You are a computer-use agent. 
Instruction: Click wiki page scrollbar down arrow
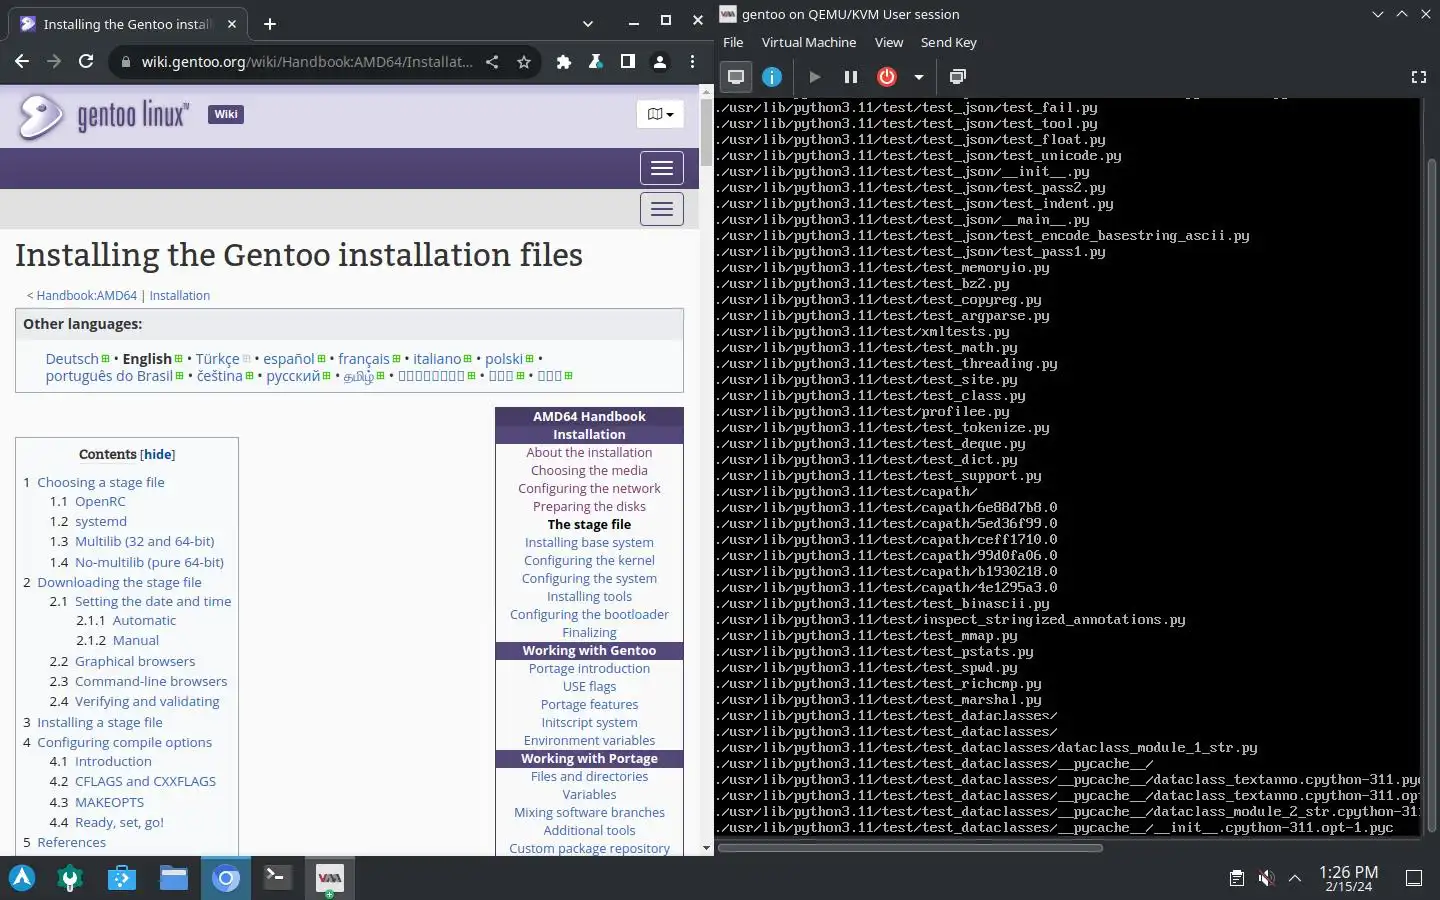(707, 848)
